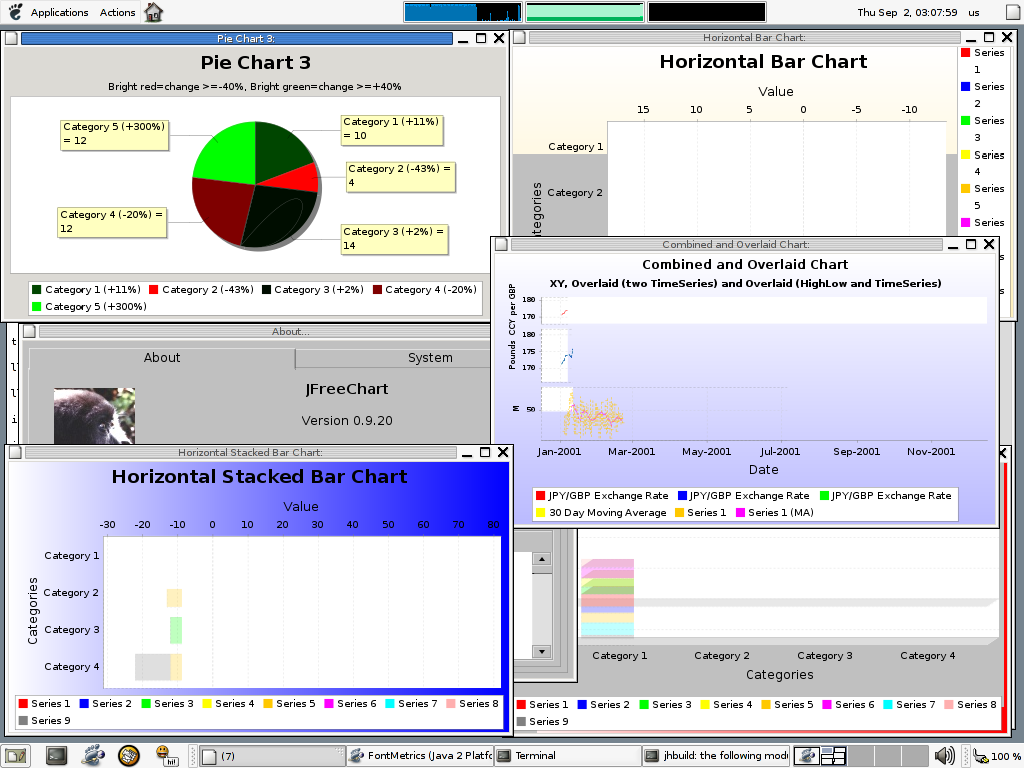Open the About... window menu icon
This screenshot has height=768, width=1024.
29,331
